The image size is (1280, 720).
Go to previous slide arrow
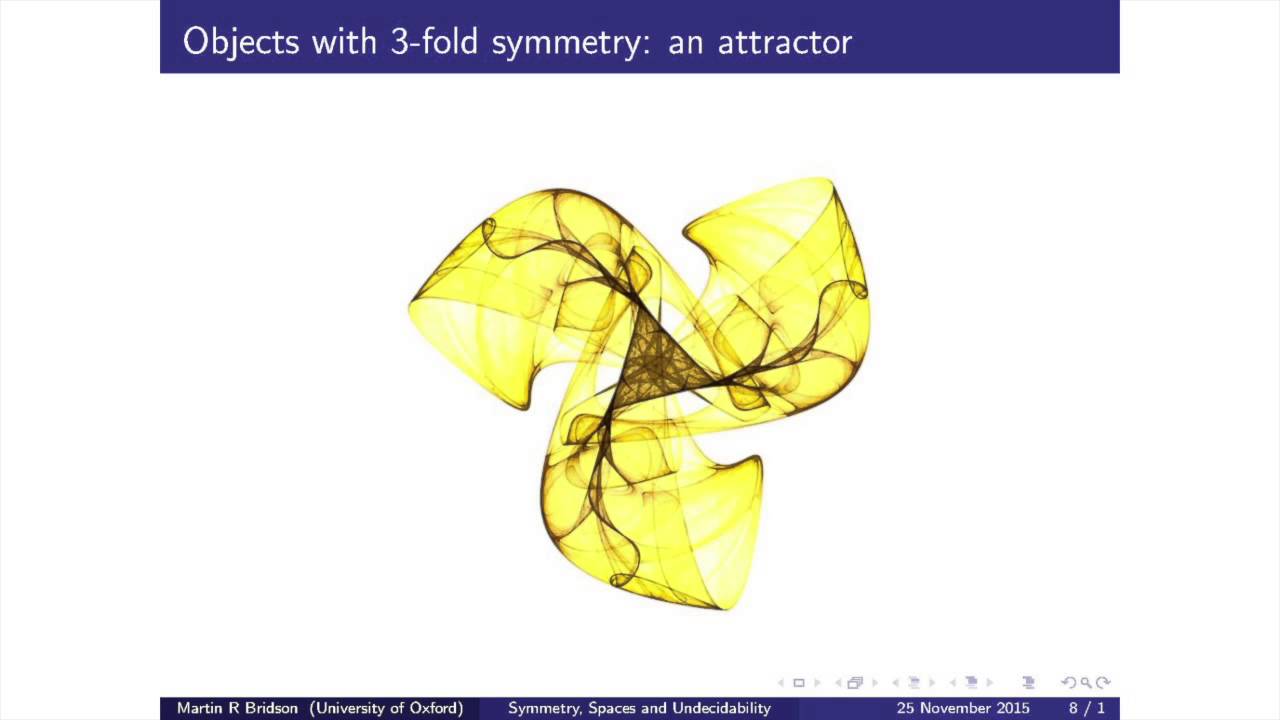click(x=781, y=683)
